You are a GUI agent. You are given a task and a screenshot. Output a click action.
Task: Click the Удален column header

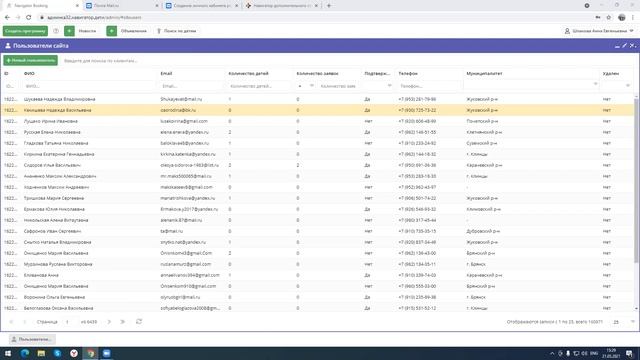pyautogui.click(x=611, y=73)
